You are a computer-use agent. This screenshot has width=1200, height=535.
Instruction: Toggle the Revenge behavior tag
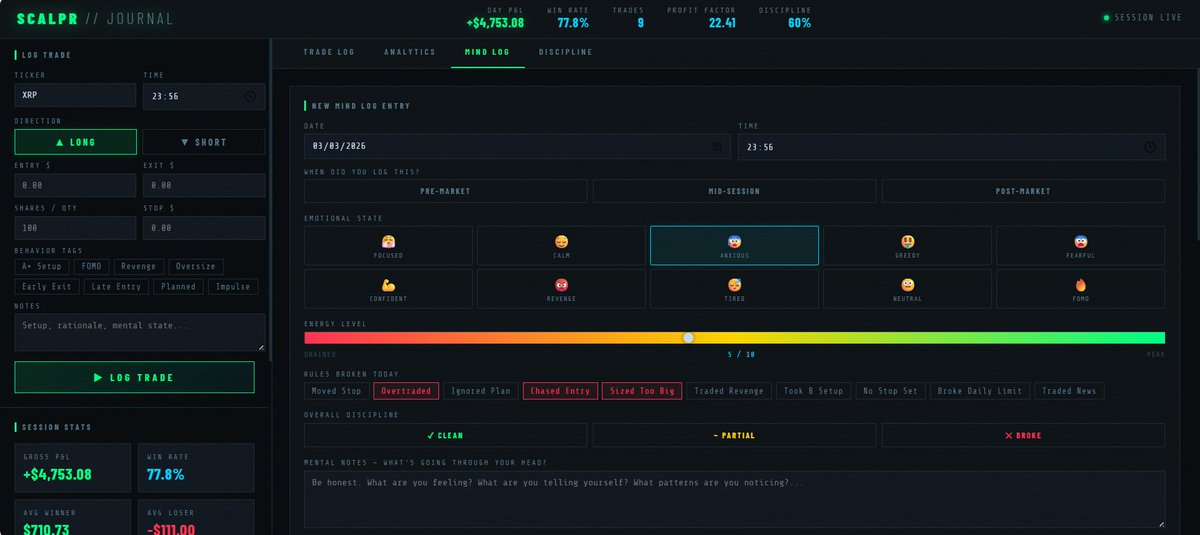tap(138, 266)
